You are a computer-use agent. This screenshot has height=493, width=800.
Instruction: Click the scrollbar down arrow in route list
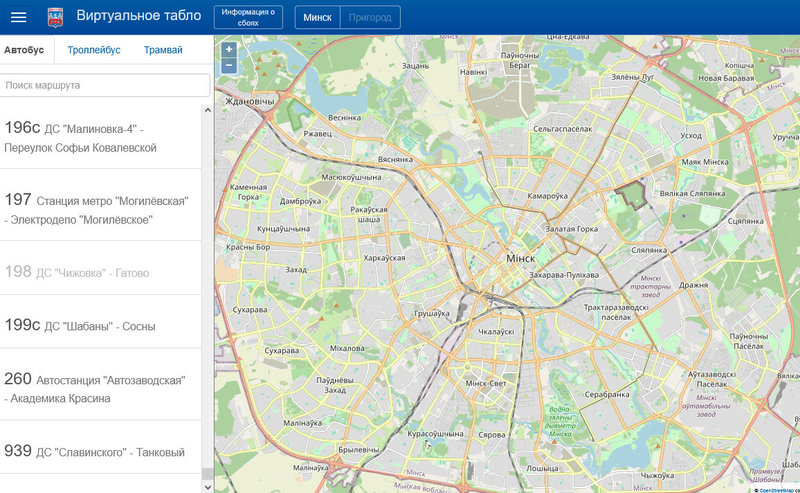coord(207,486)
